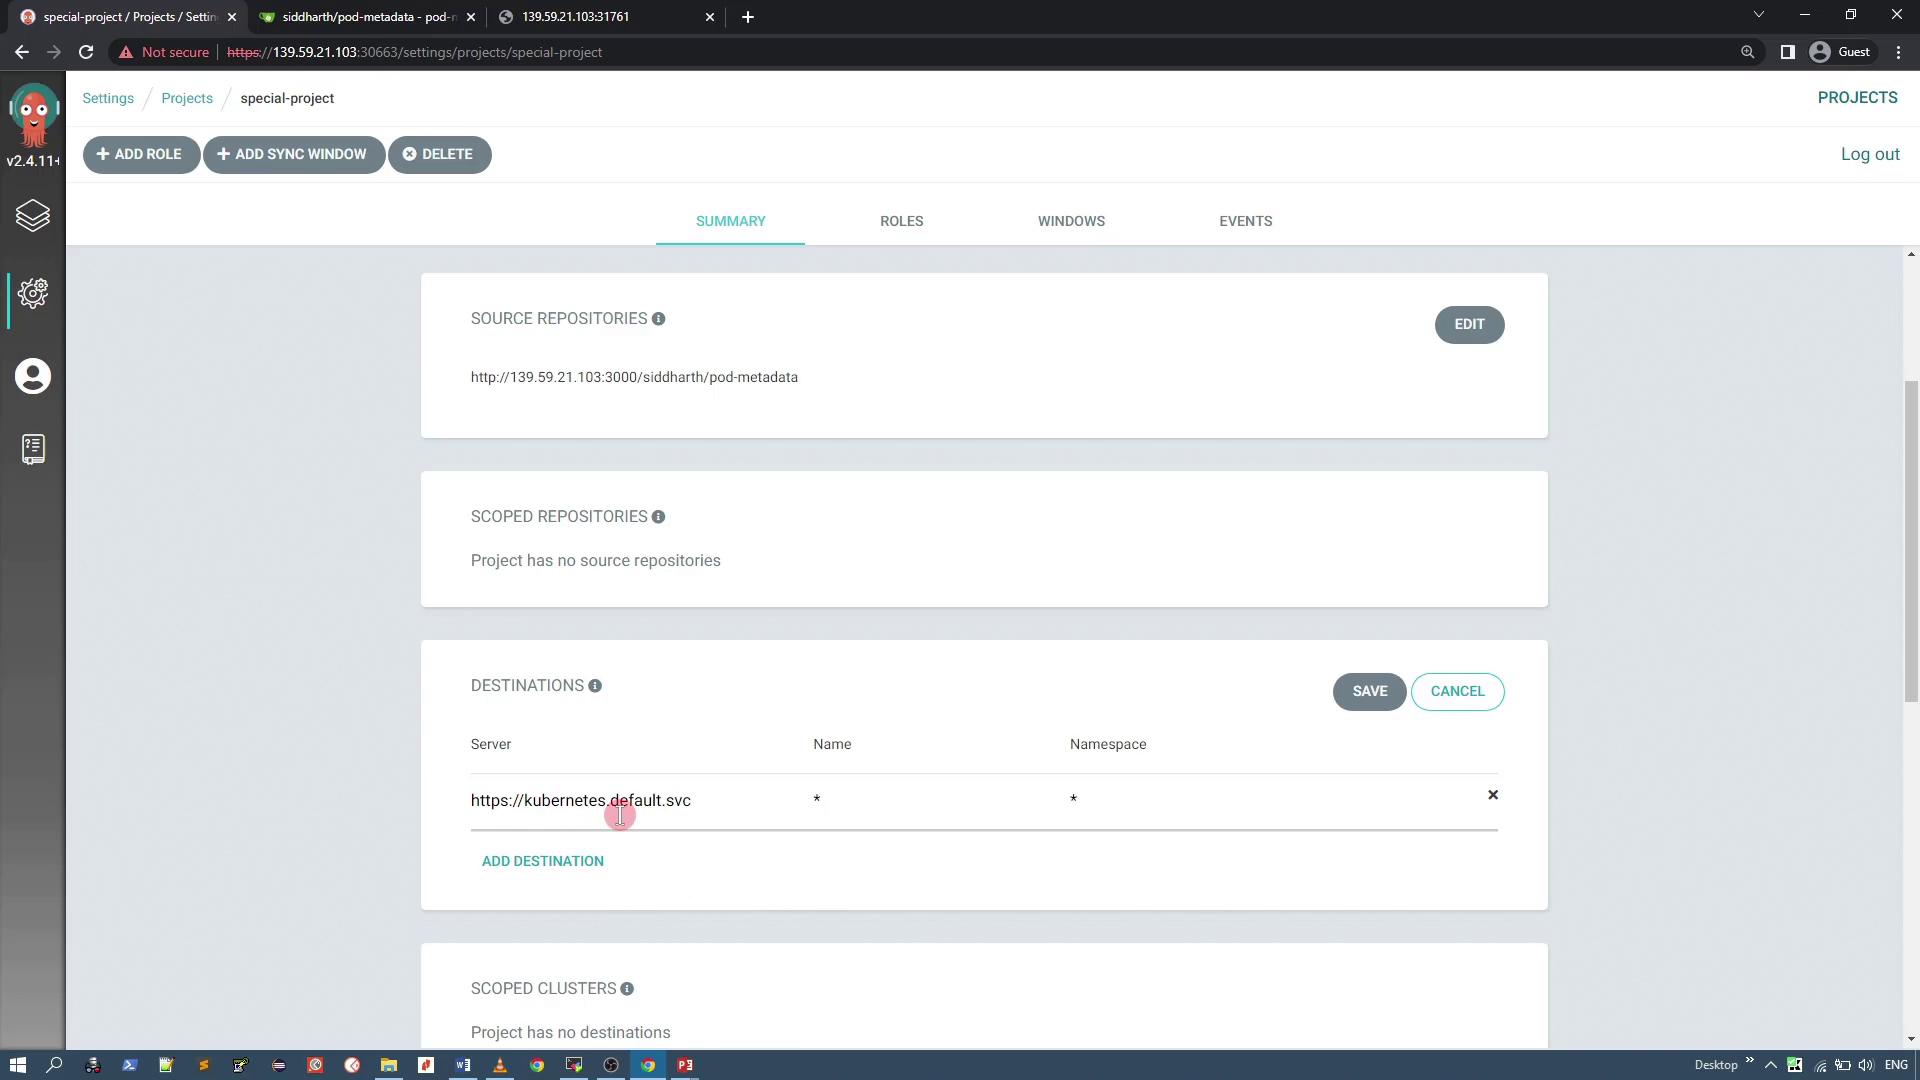Click Source Repositories info icon
This screenshot has width=1920, height=1080.
[x=658, y=319]
